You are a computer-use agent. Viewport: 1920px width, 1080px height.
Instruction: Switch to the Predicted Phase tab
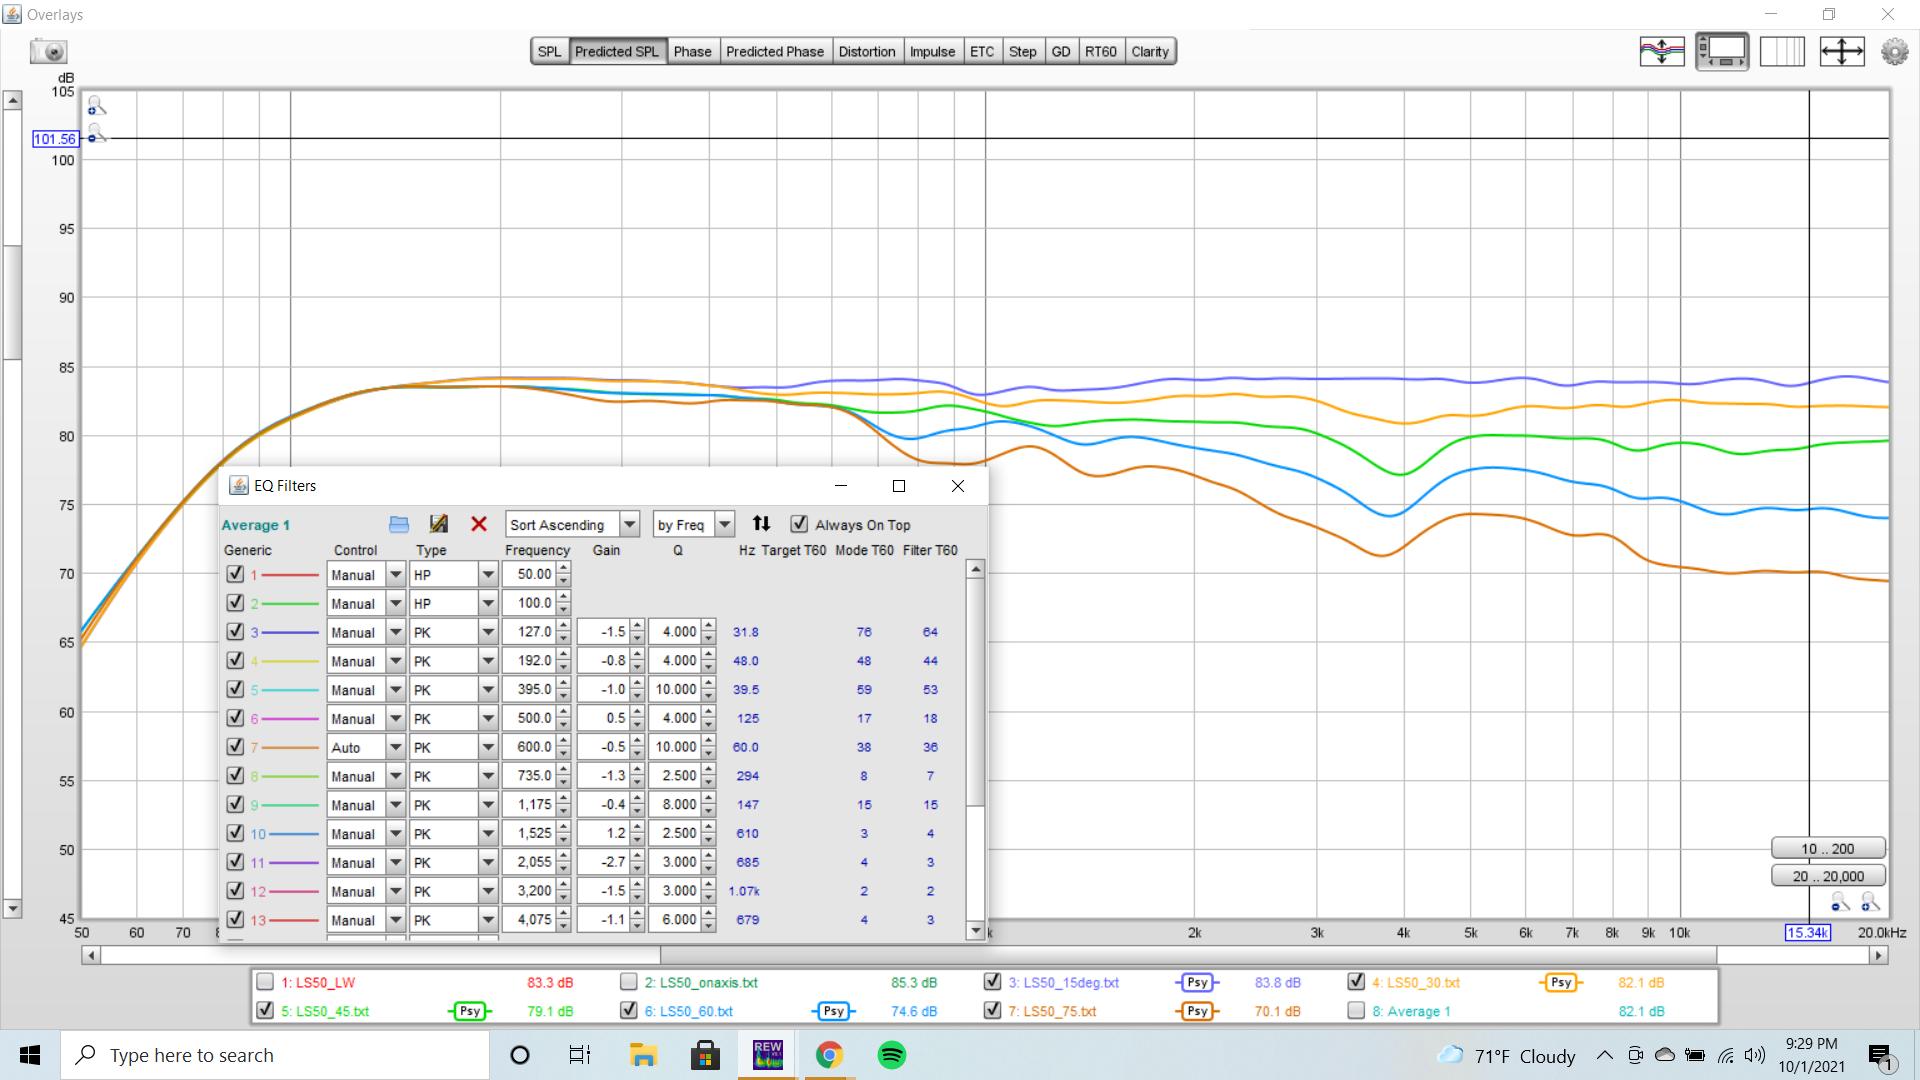point(775,52)
